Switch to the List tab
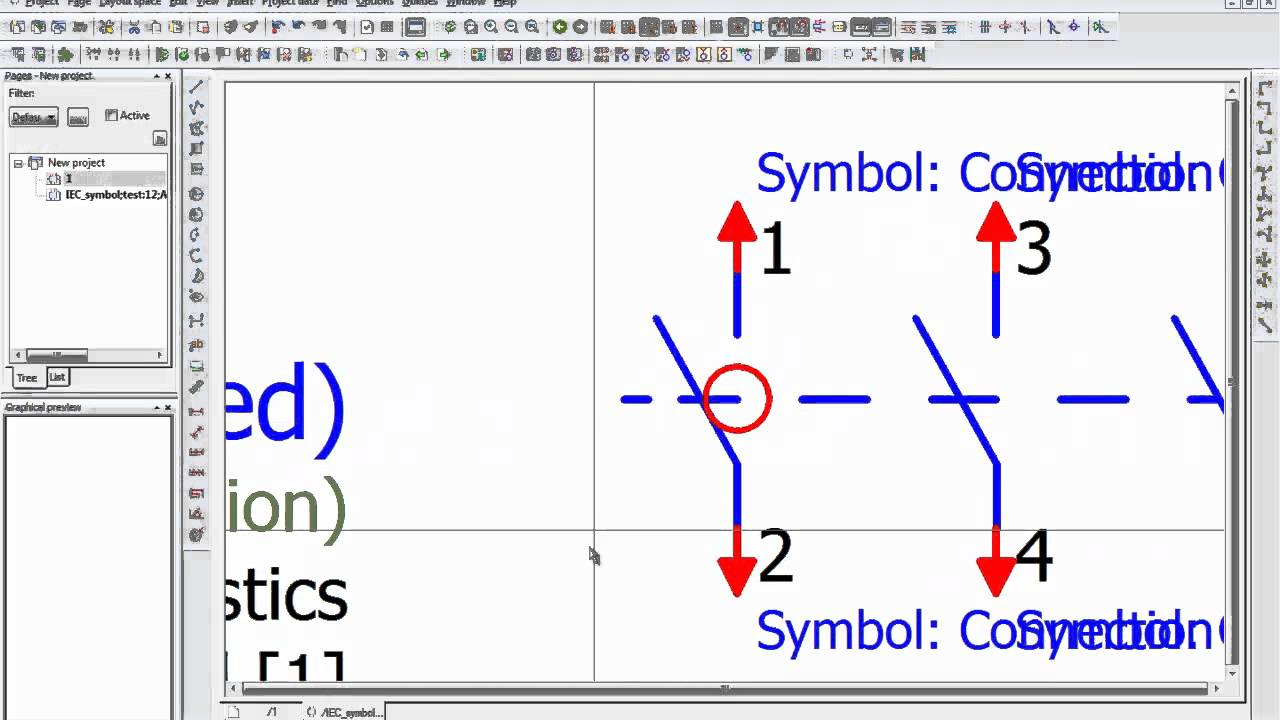1280x720 pixels. (x=57, y=377)
